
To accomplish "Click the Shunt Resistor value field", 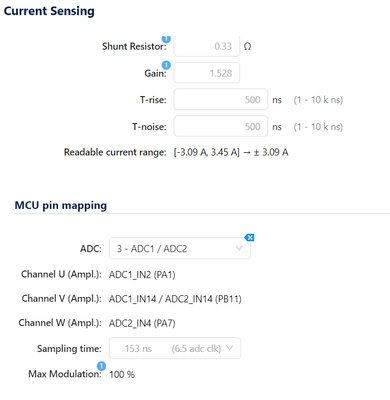I will click(207, 46).
